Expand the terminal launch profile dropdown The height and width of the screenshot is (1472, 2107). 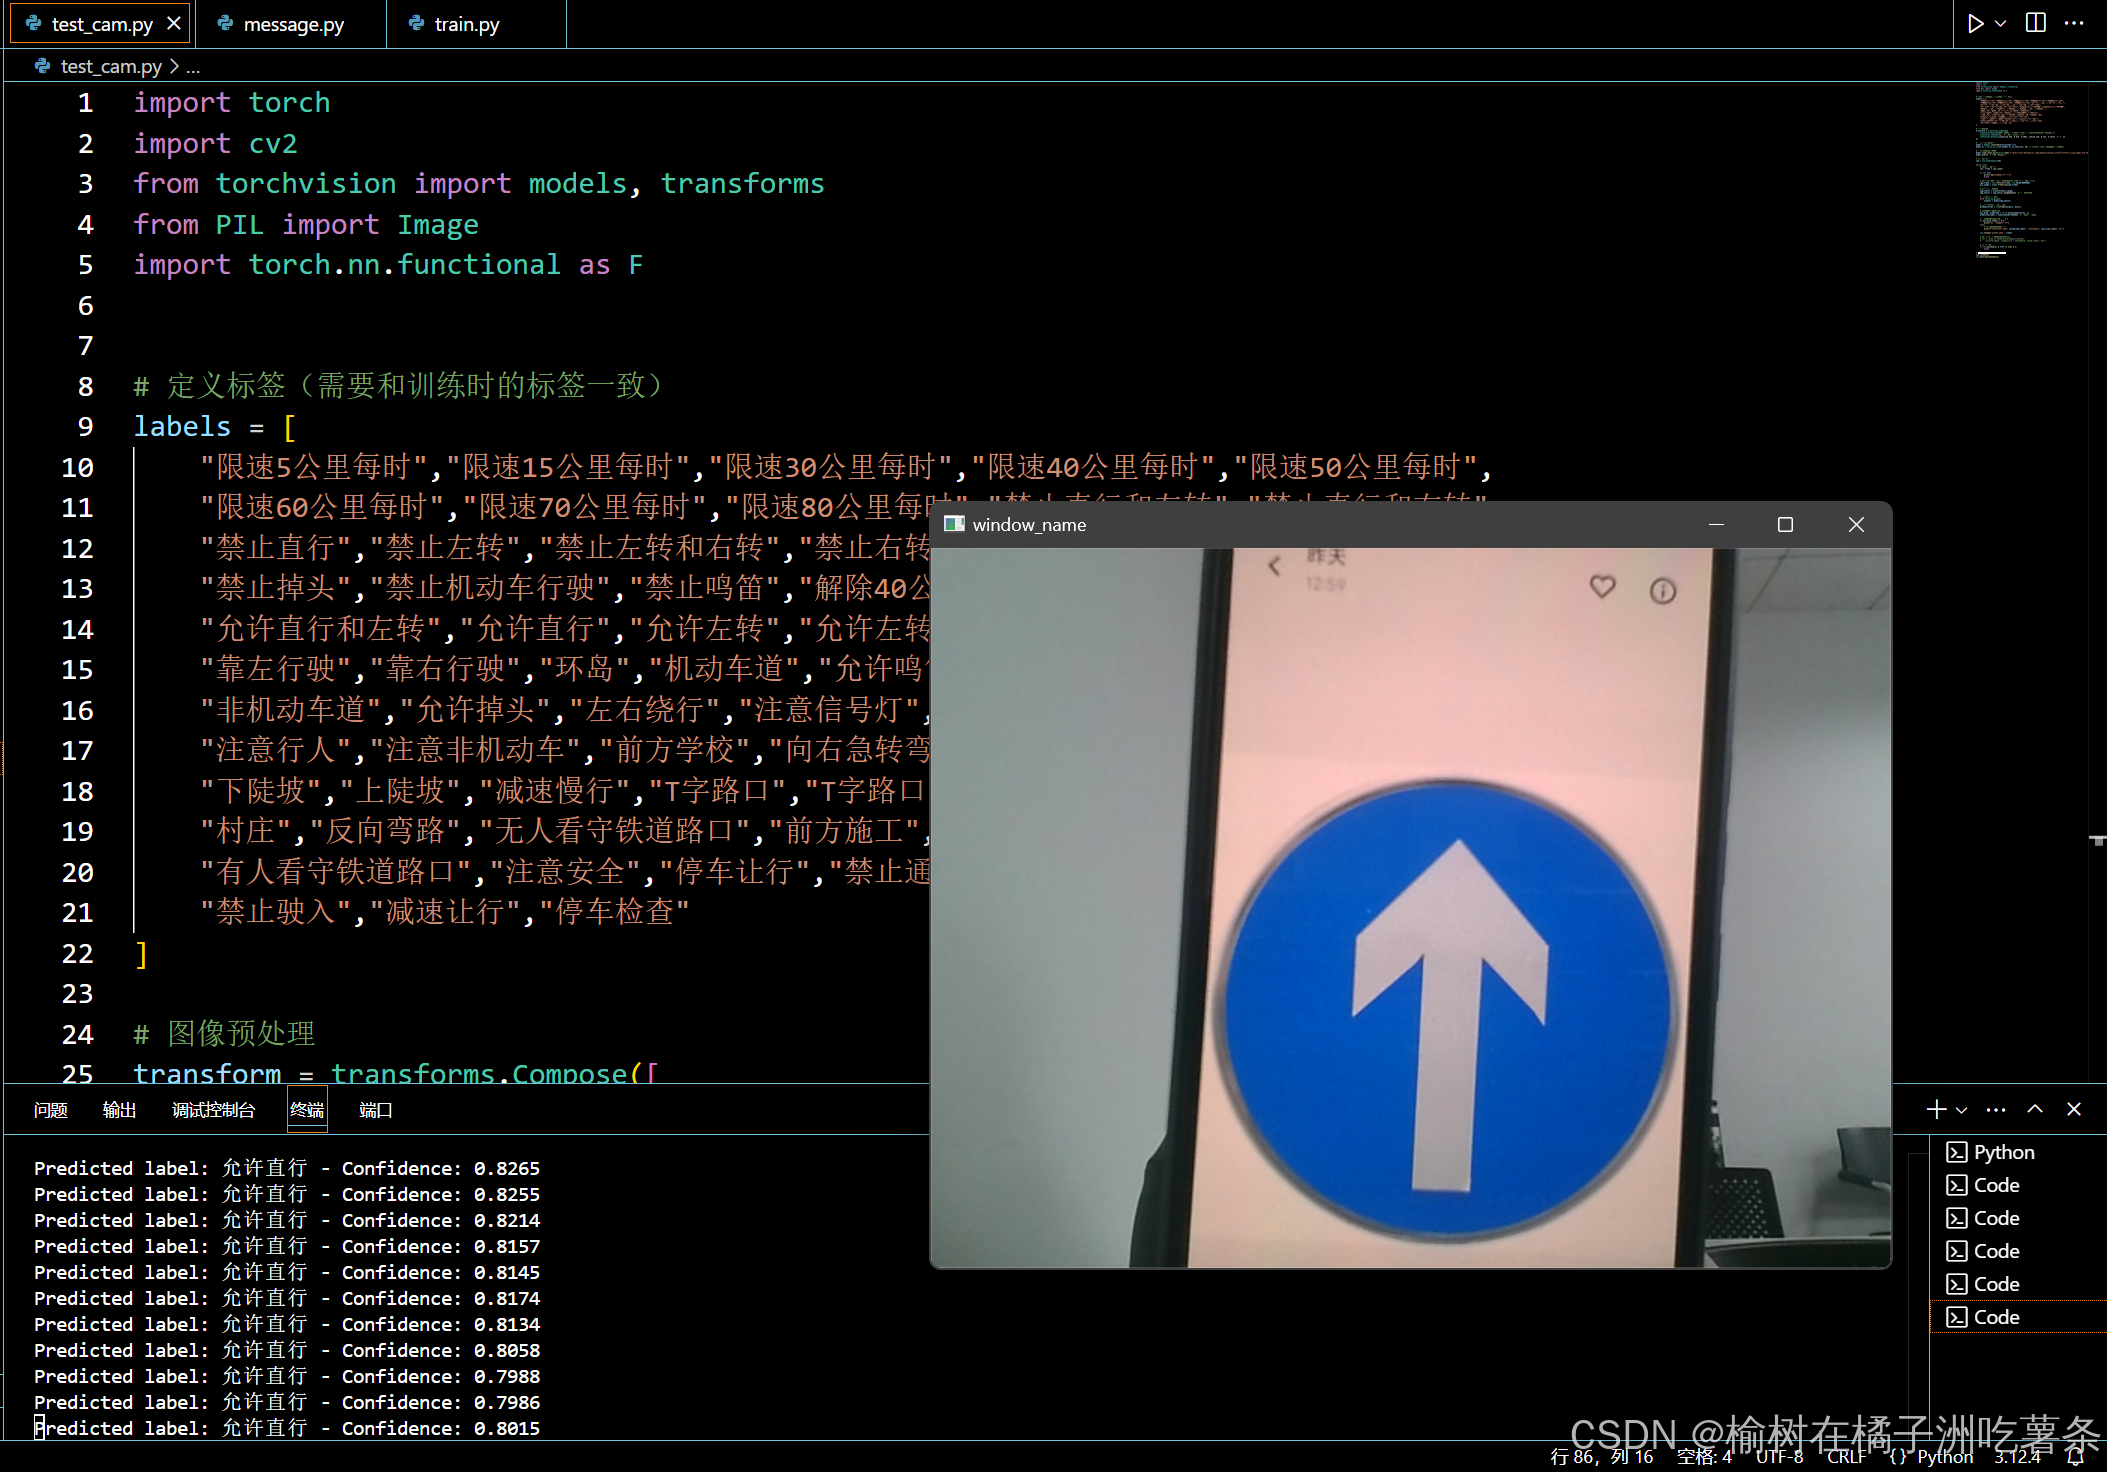1962,1110
